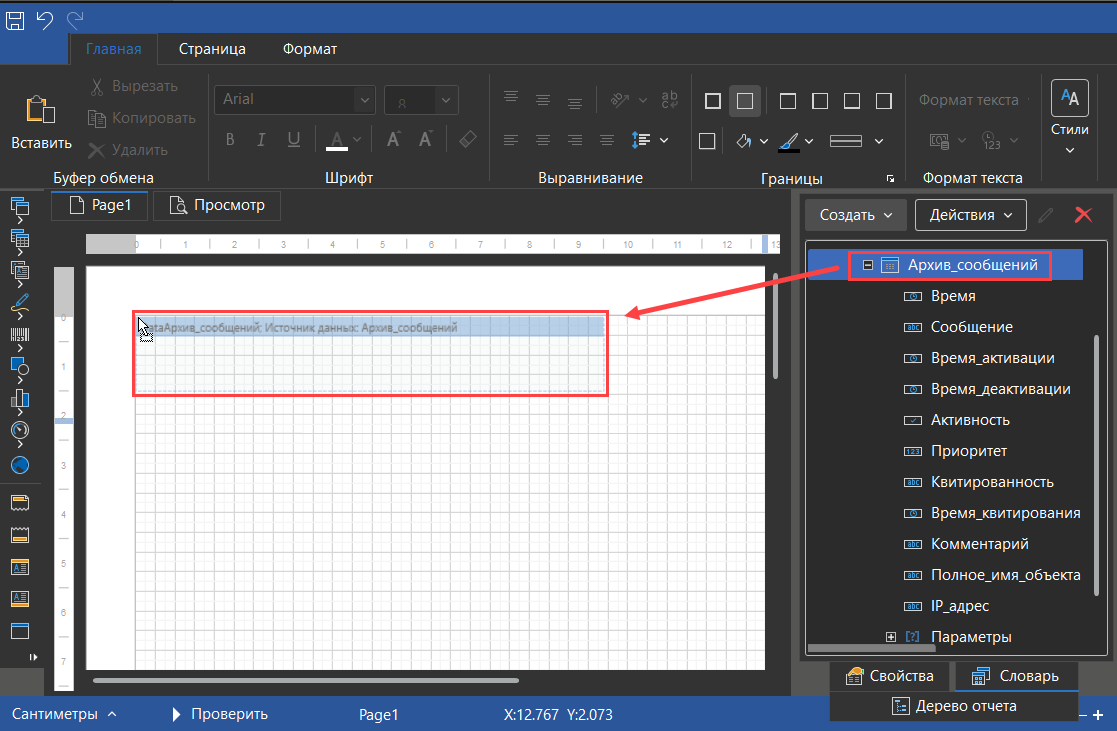
Task: Open the Создать dropdown in dictionary
Action: tap(855, 214)
